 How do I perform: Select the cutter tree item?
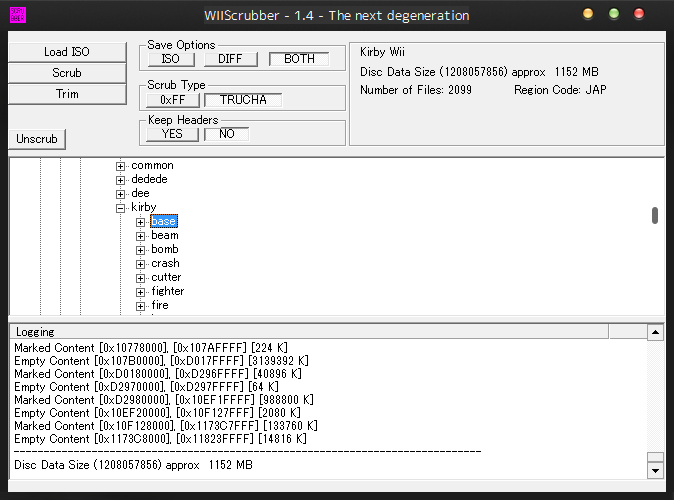(x=166, y=277)
